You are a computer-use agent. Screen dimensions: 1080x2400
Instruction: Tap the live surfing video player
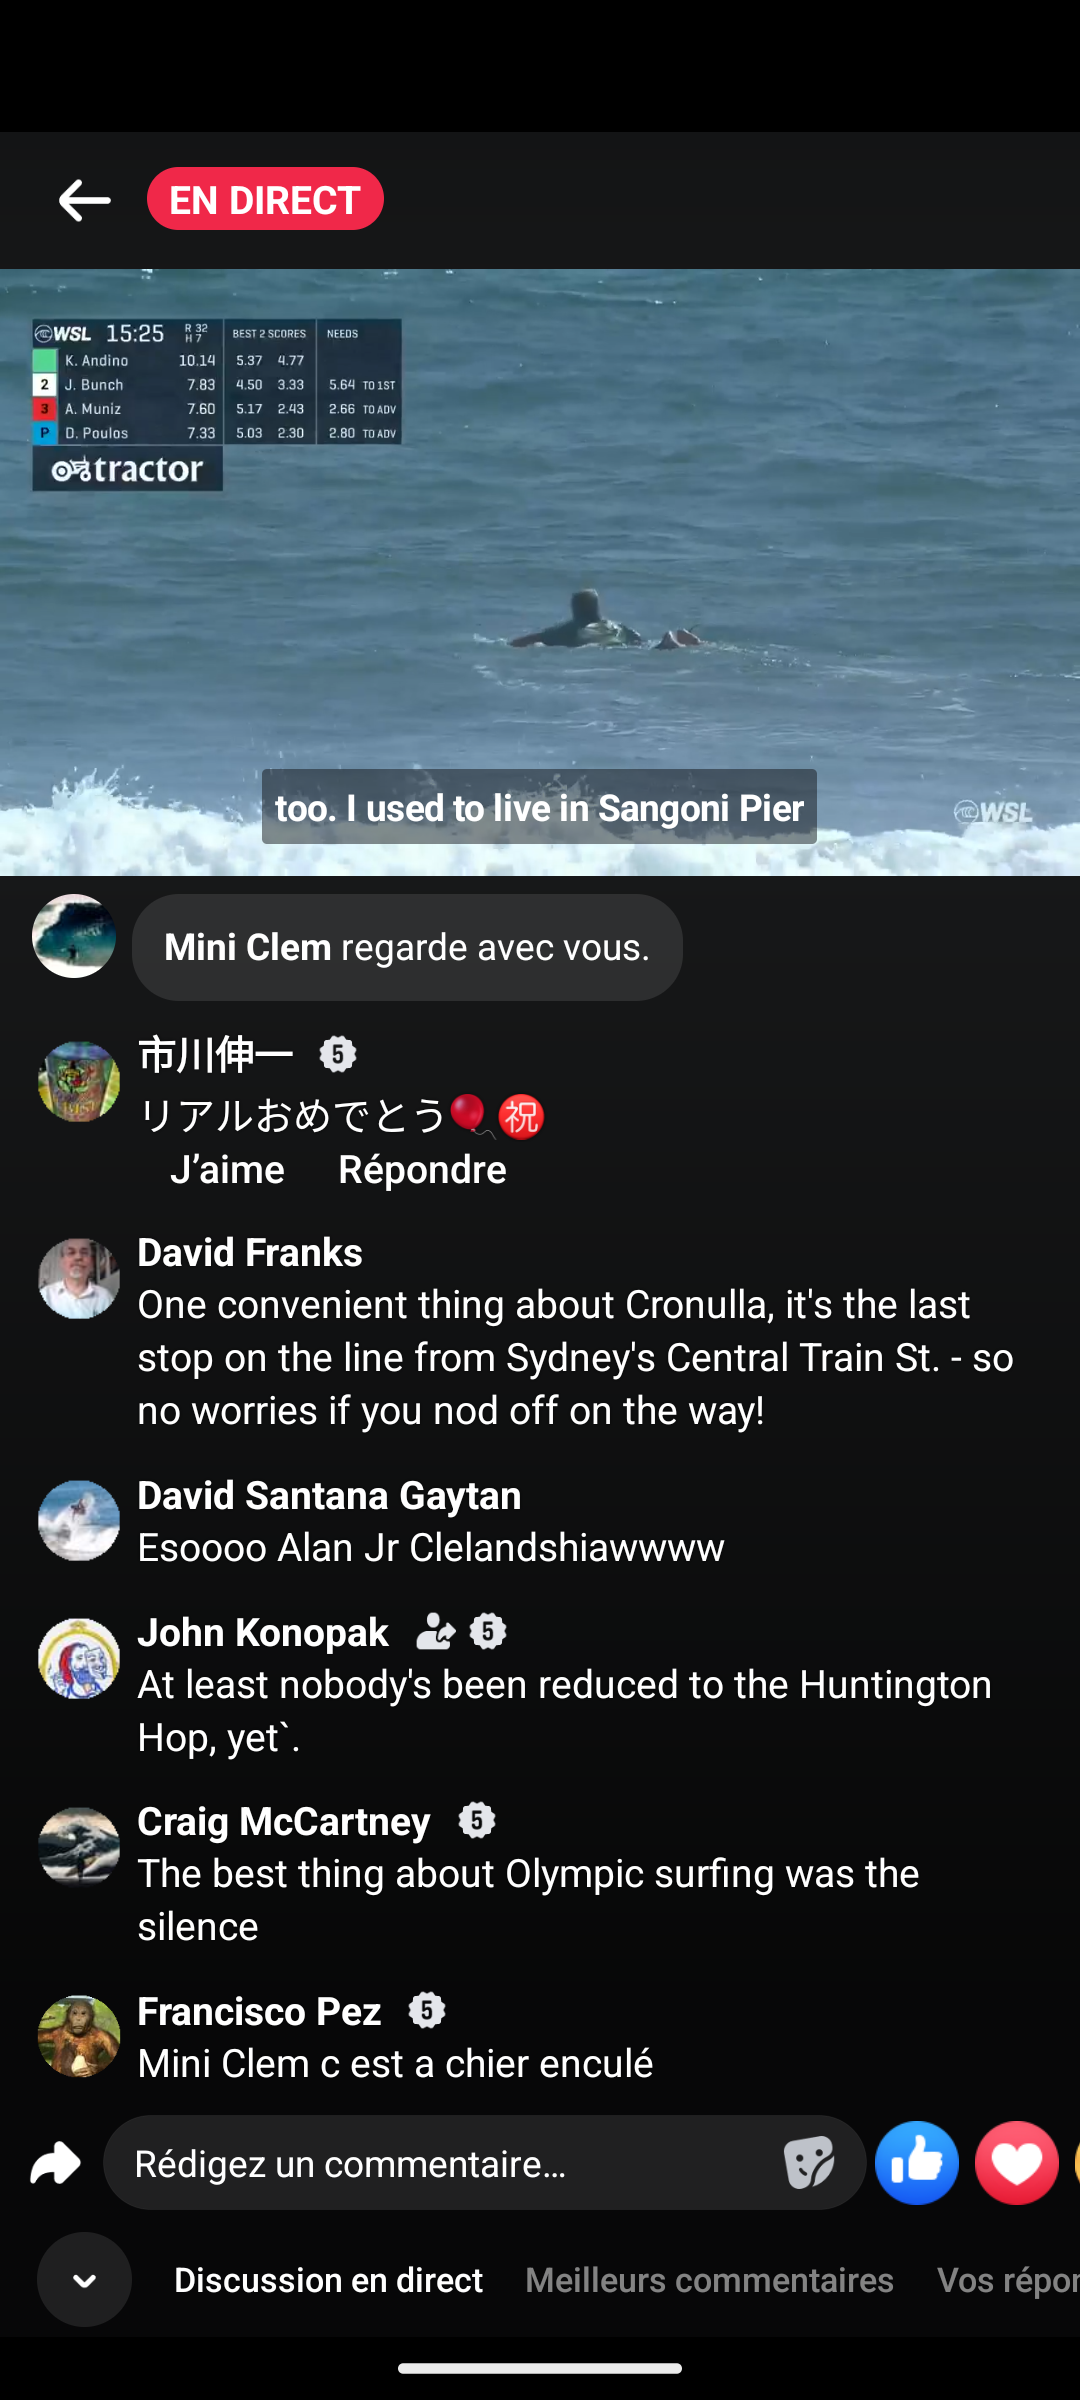(540, 572)
